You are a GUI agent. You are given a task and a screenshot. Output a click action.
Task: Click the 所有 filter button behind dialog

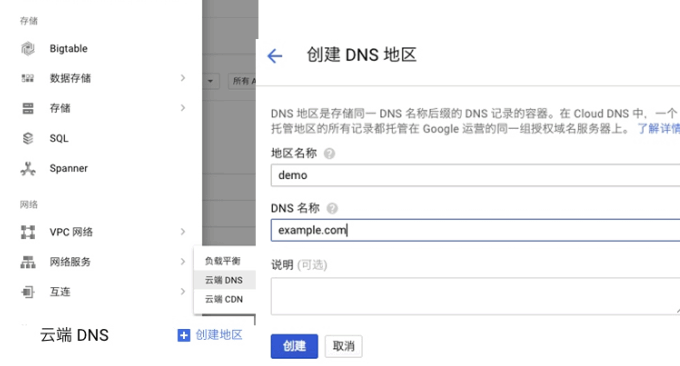[x=243, y=81]
